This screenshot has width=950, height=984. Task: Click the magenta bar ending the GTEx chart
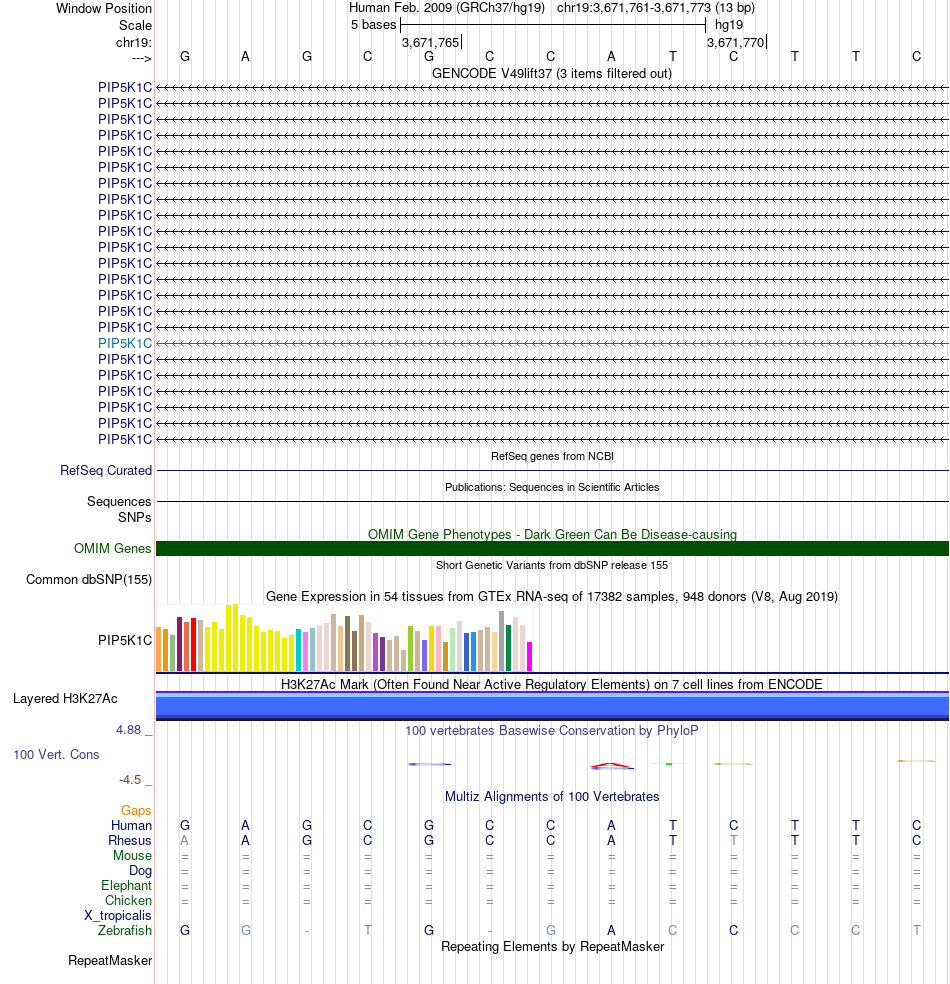529,656
